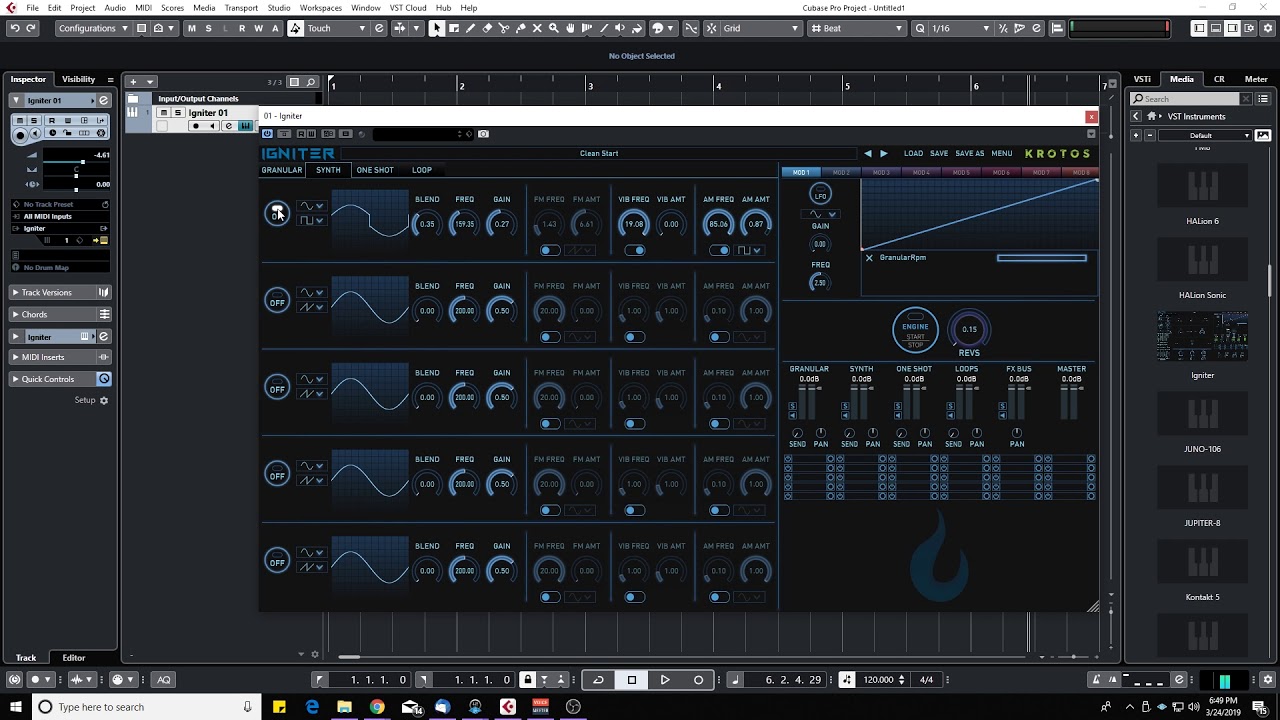Click oscillator one BLEND knob showing 0.35
Viewport: 1280px width, 720px height.
coord(427,224)
